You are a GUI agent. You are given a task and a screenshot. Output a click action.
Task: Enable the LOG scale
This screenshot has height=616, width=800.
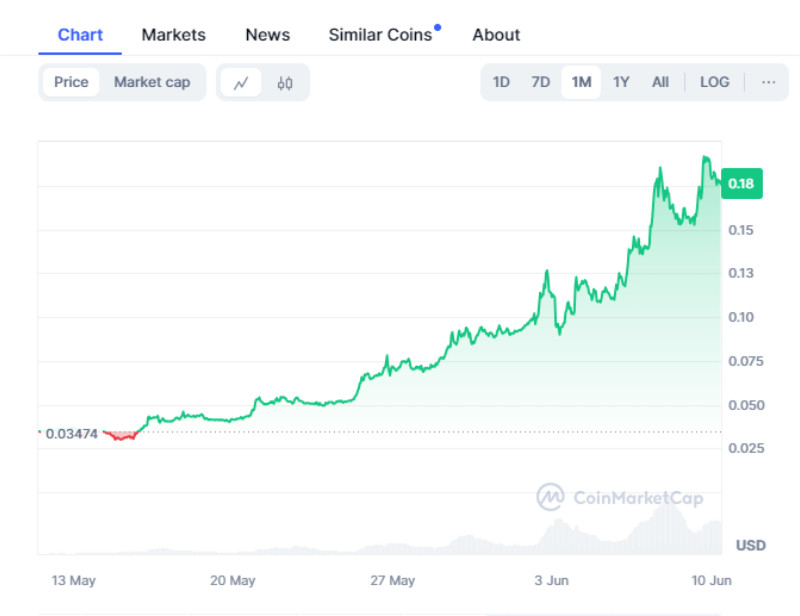coord(714,82)
